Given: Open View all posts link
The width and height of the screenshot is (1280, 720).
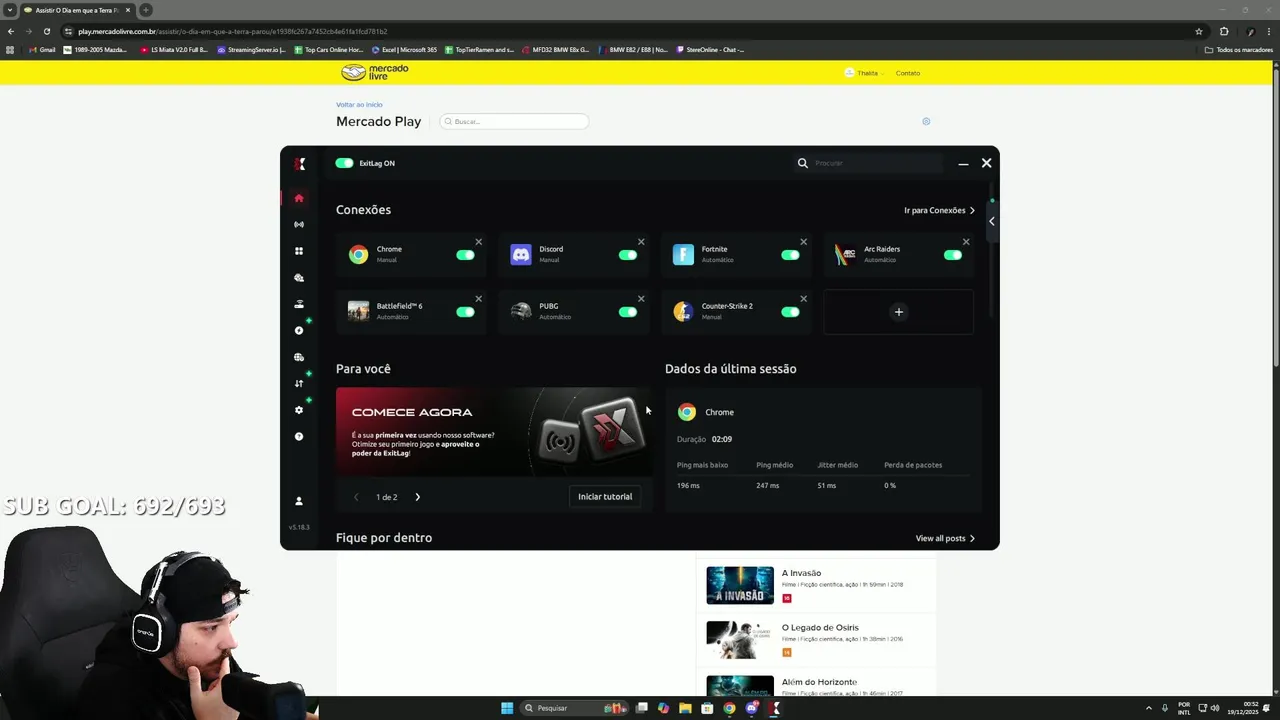Looking at the screenshot, I should pyautogui.click(x=945, y=538).
